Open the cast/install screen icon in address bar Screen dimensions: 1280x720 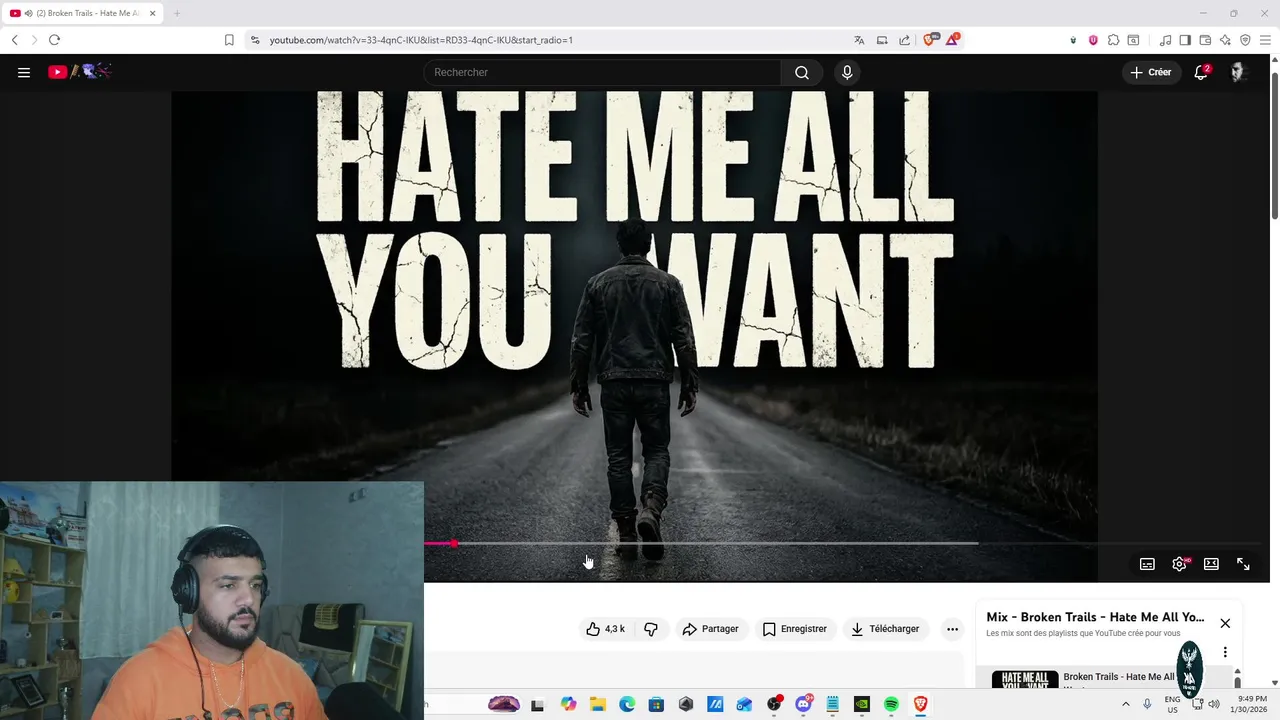coord(882,40)
